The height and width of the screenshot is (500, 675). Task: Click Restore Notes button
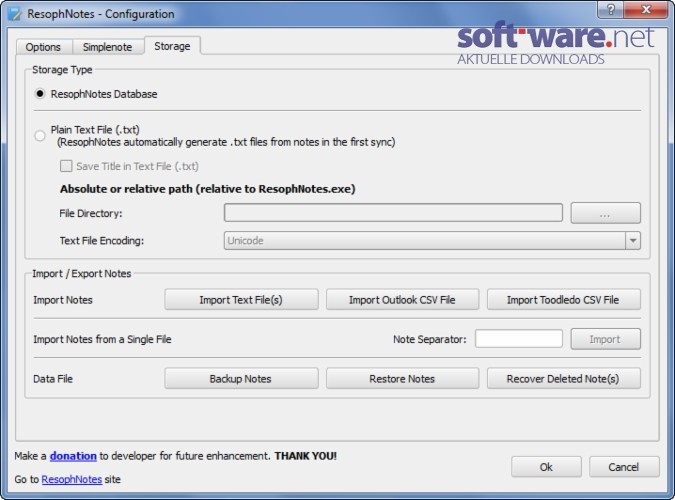pyautogui.click(x=402, y=379)
